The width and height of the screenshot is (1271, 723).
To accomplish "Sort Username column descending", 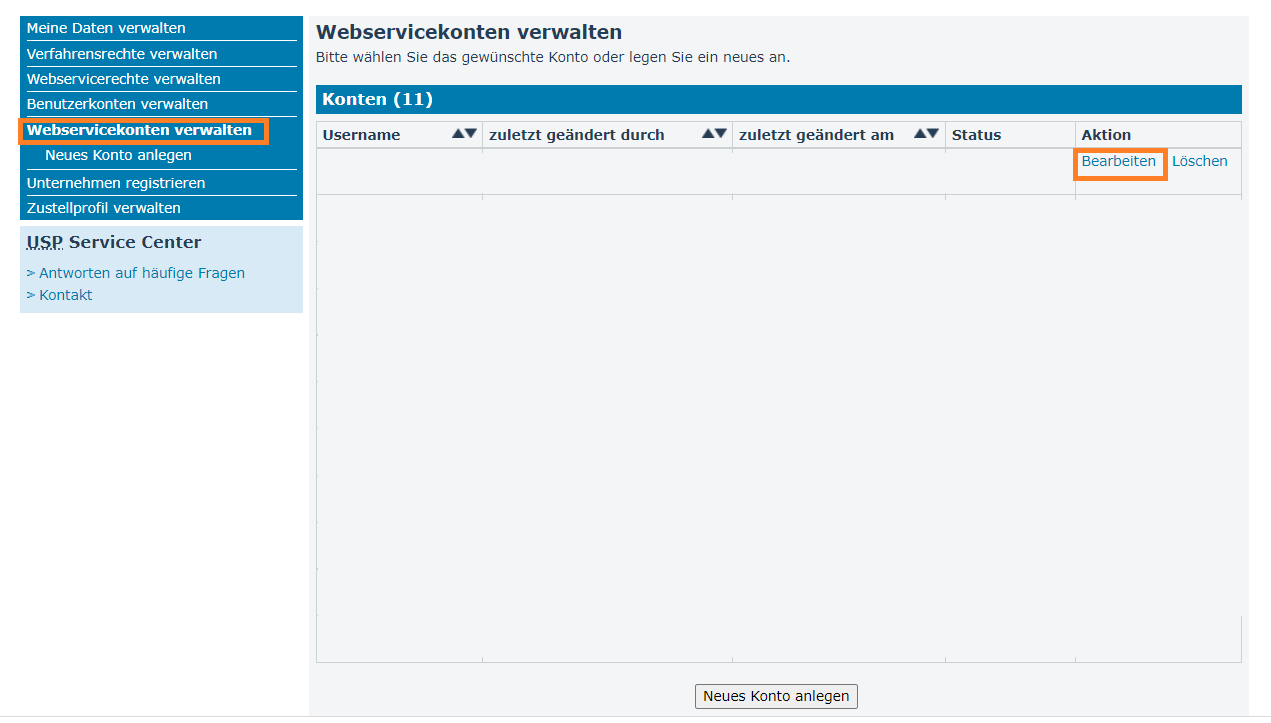I will (x=471, y=133).
